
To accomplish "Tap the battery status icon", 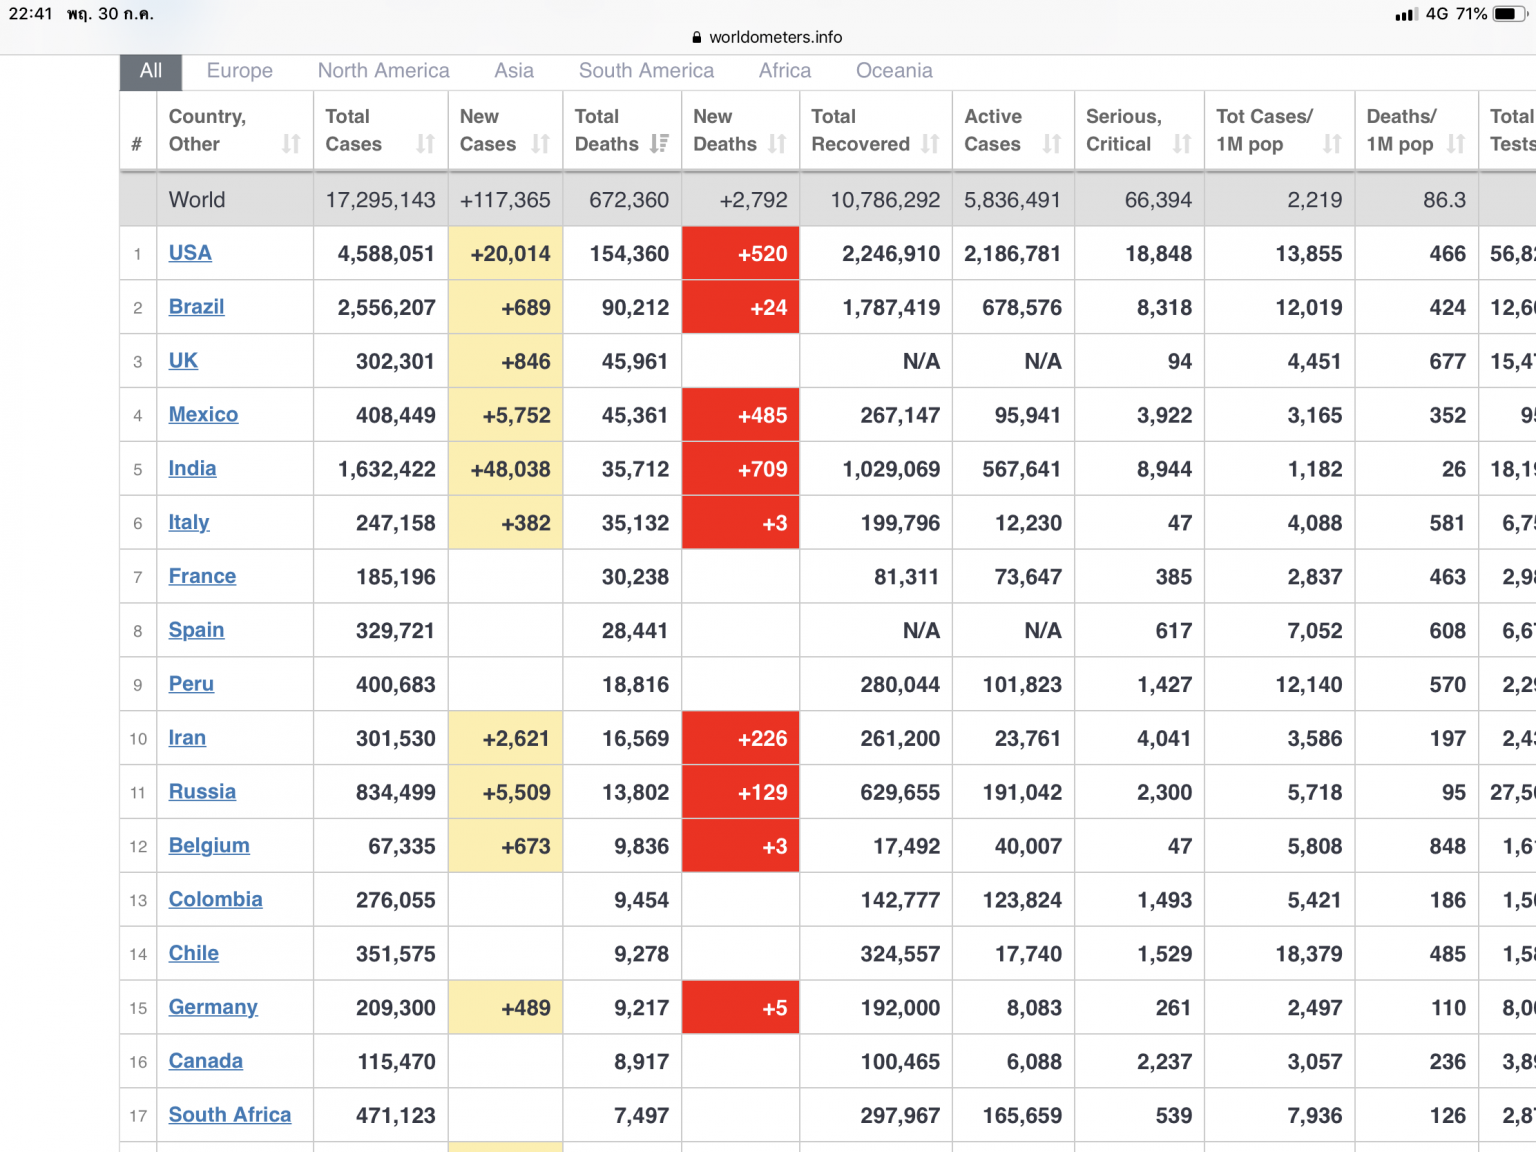I will [1509, 14].
